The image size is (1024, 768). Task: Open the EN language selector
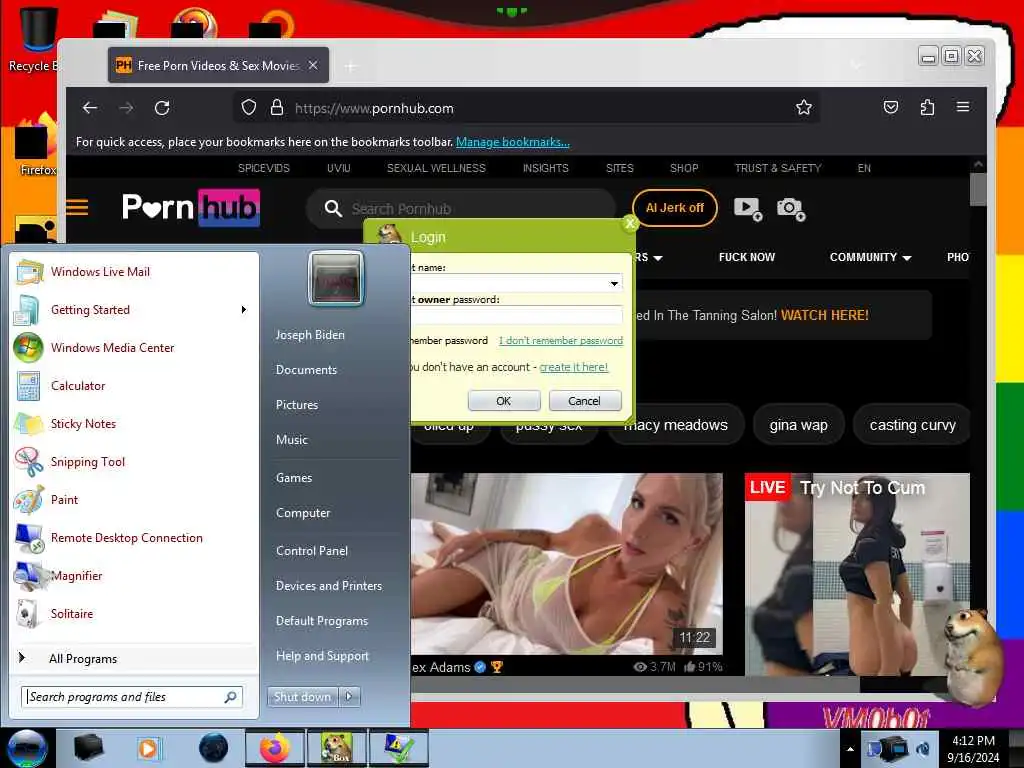point(864,168)
